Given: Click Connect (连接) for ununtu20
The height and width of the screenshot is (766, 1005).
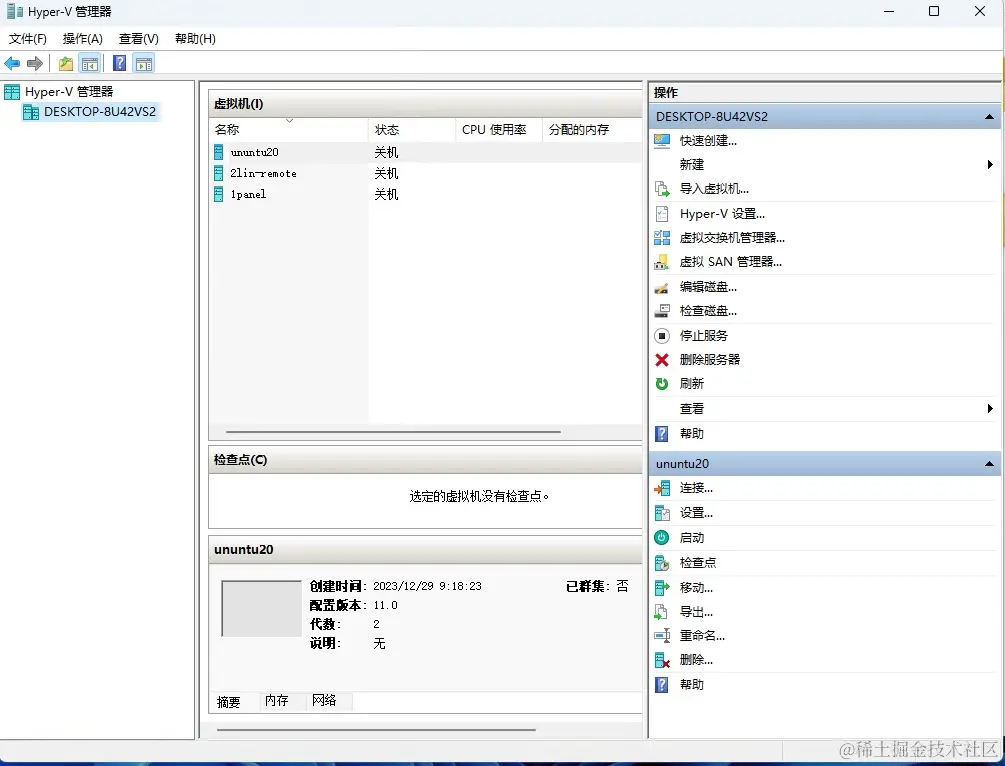Looking at the screenshot, I should click(696, 488).
